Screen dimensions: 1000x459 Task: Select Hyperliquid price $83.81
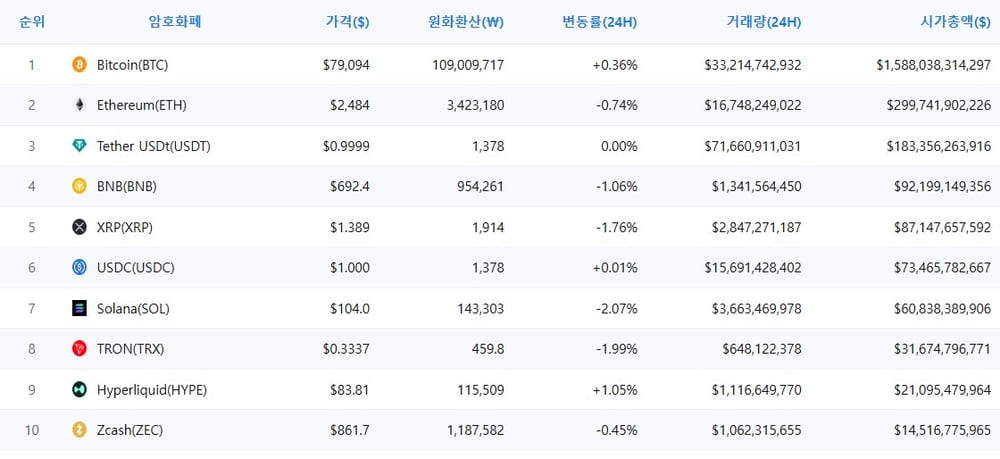[349, 390]
